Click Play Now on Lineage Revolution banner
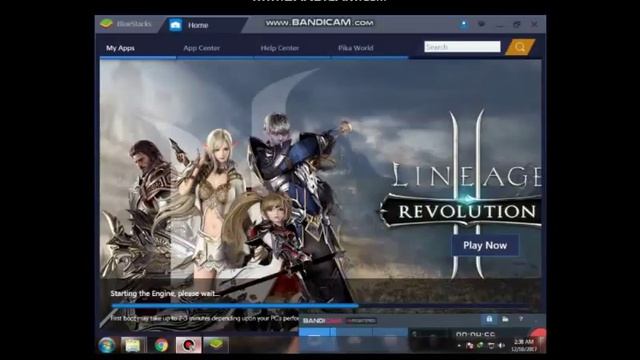 485,245
